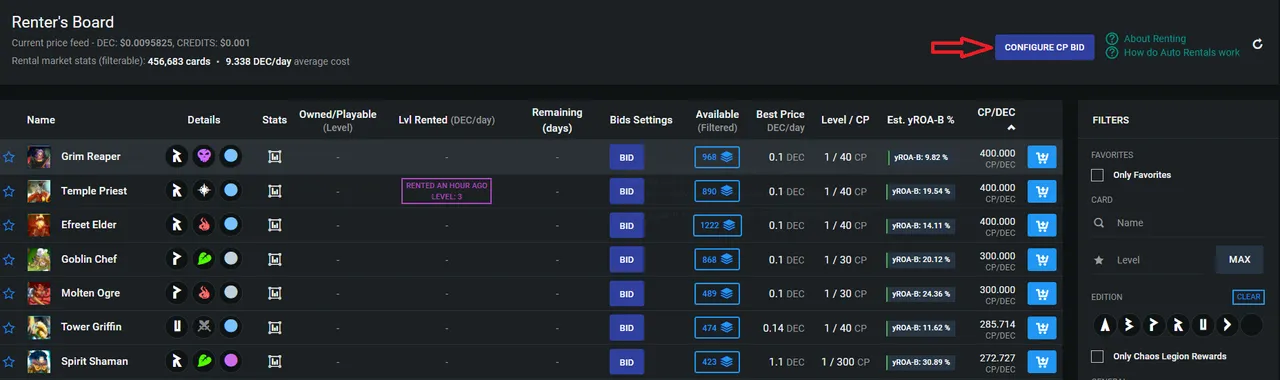
Task: Add Goblin Chef to cart
Action: click(x=1042, y=259)
